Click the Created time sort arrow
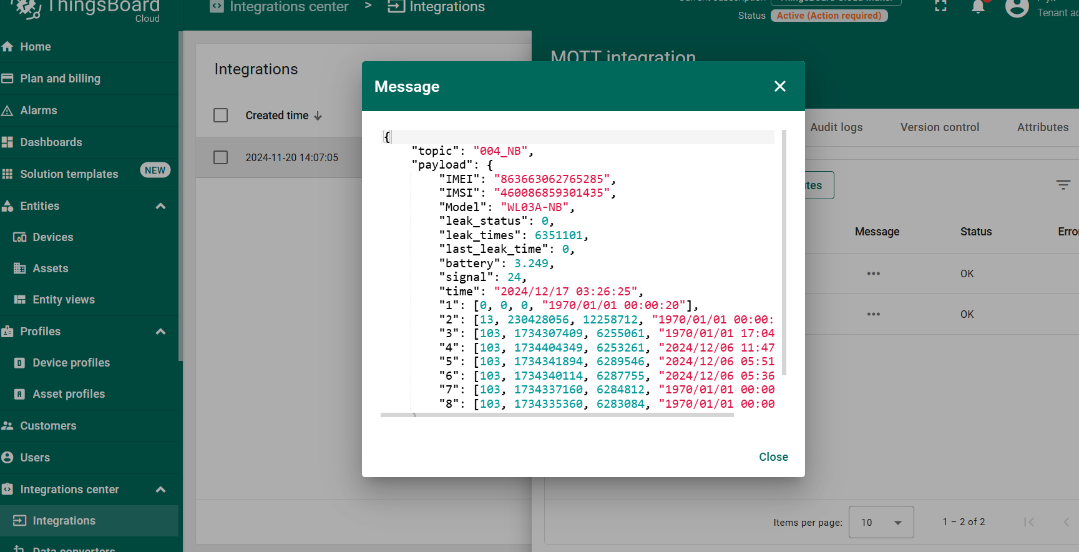The height and width of the screenshot is (552, 1079). 318,116
